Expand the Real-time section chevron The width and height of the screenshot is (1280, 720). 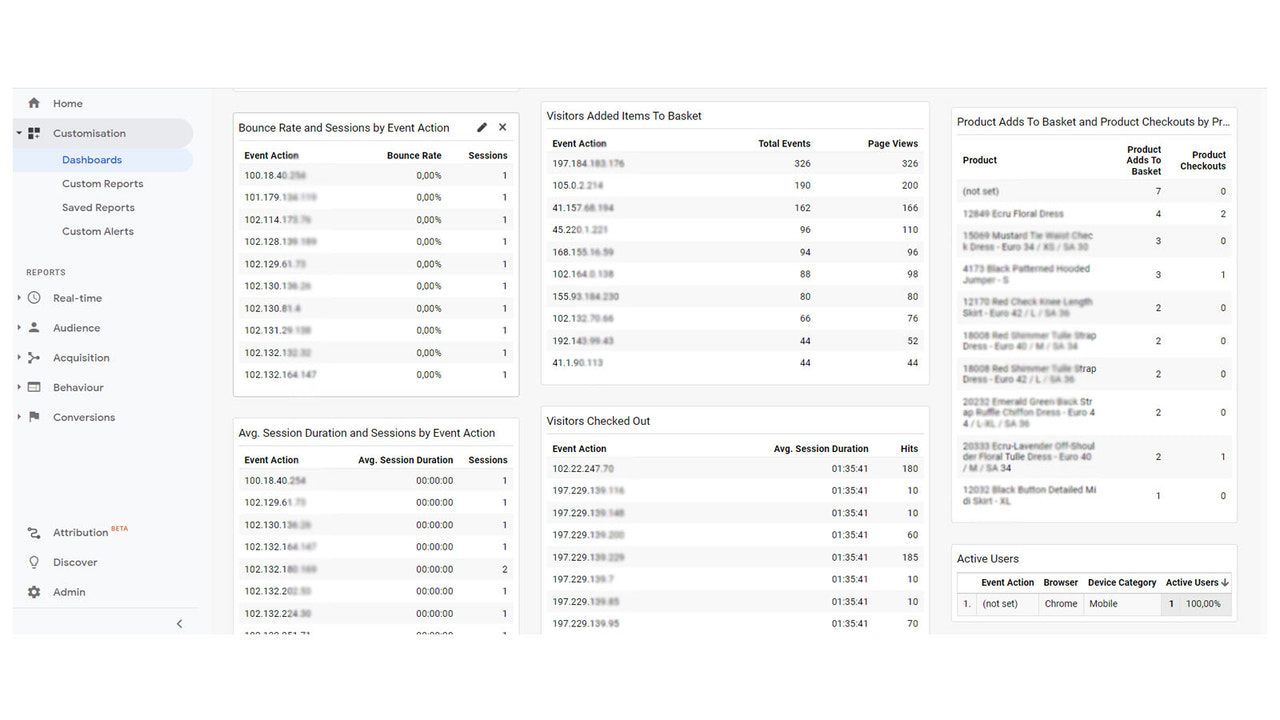(18, 298)
